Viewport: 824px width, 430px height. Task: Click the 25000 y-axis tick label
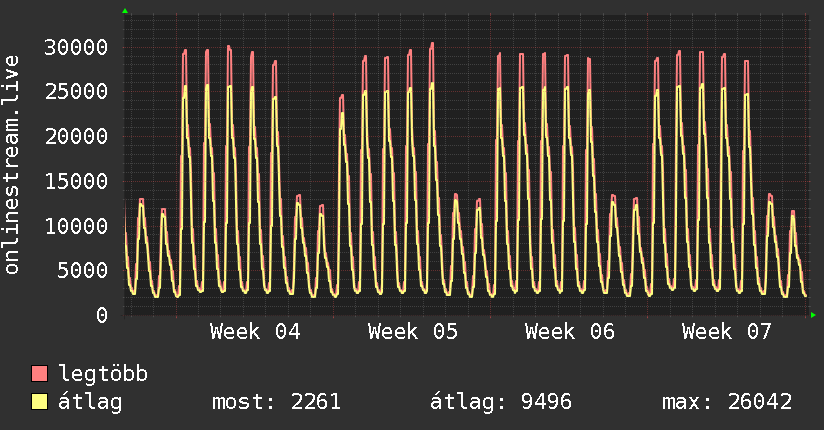point(76,92)
